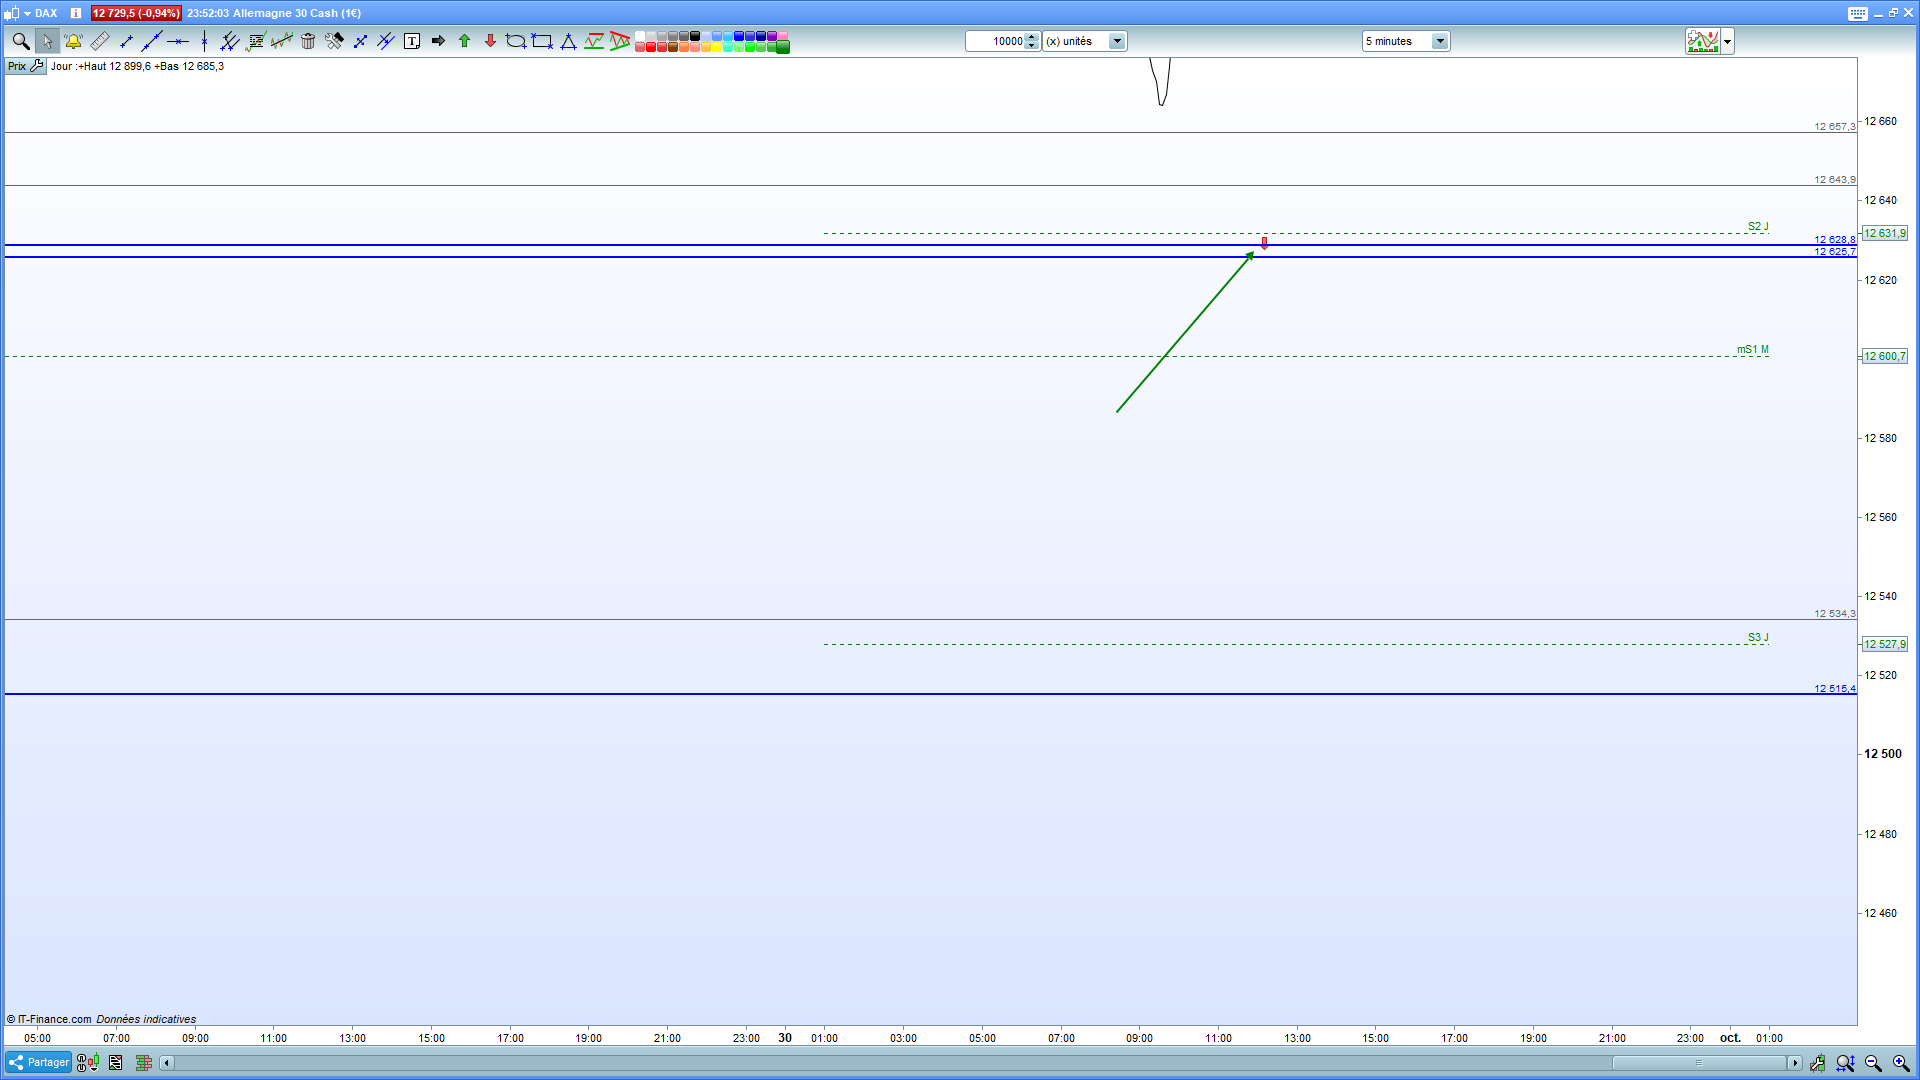This screenshot has height=1080, width=1920.
Task: Open the 5 minutes timeframe dropdown
Action: pyautogui.click(x=1440, y=41)
